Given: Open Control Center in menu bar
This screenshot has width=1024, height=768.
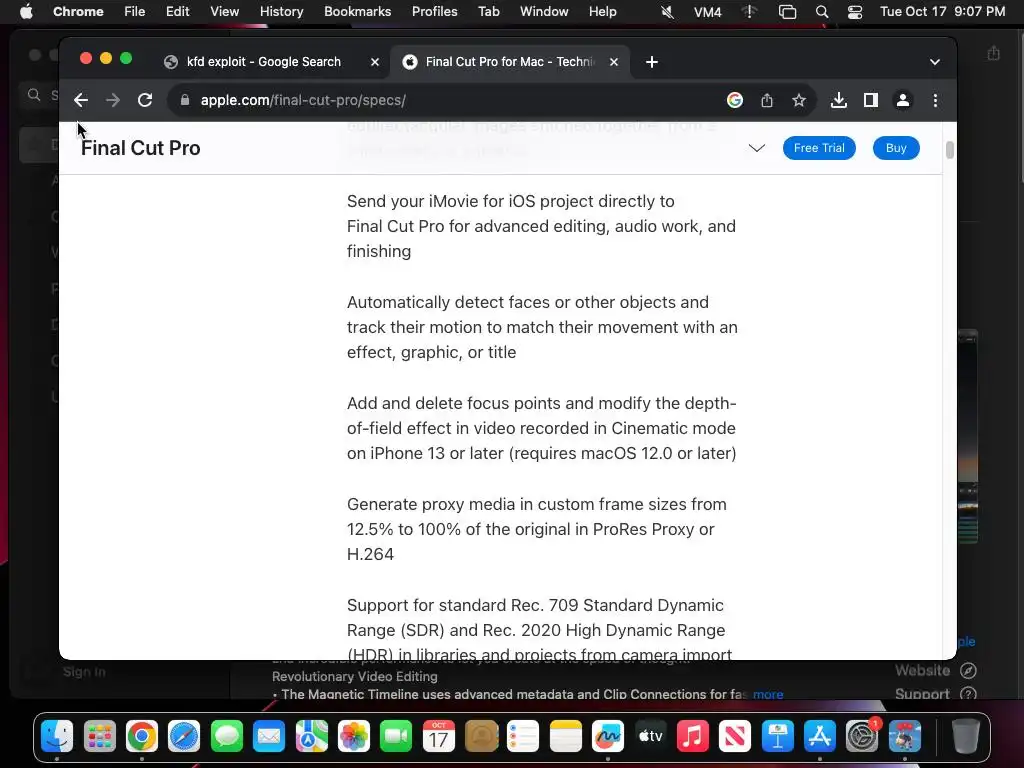Looking at the screenshot, I should coord(855,12).
